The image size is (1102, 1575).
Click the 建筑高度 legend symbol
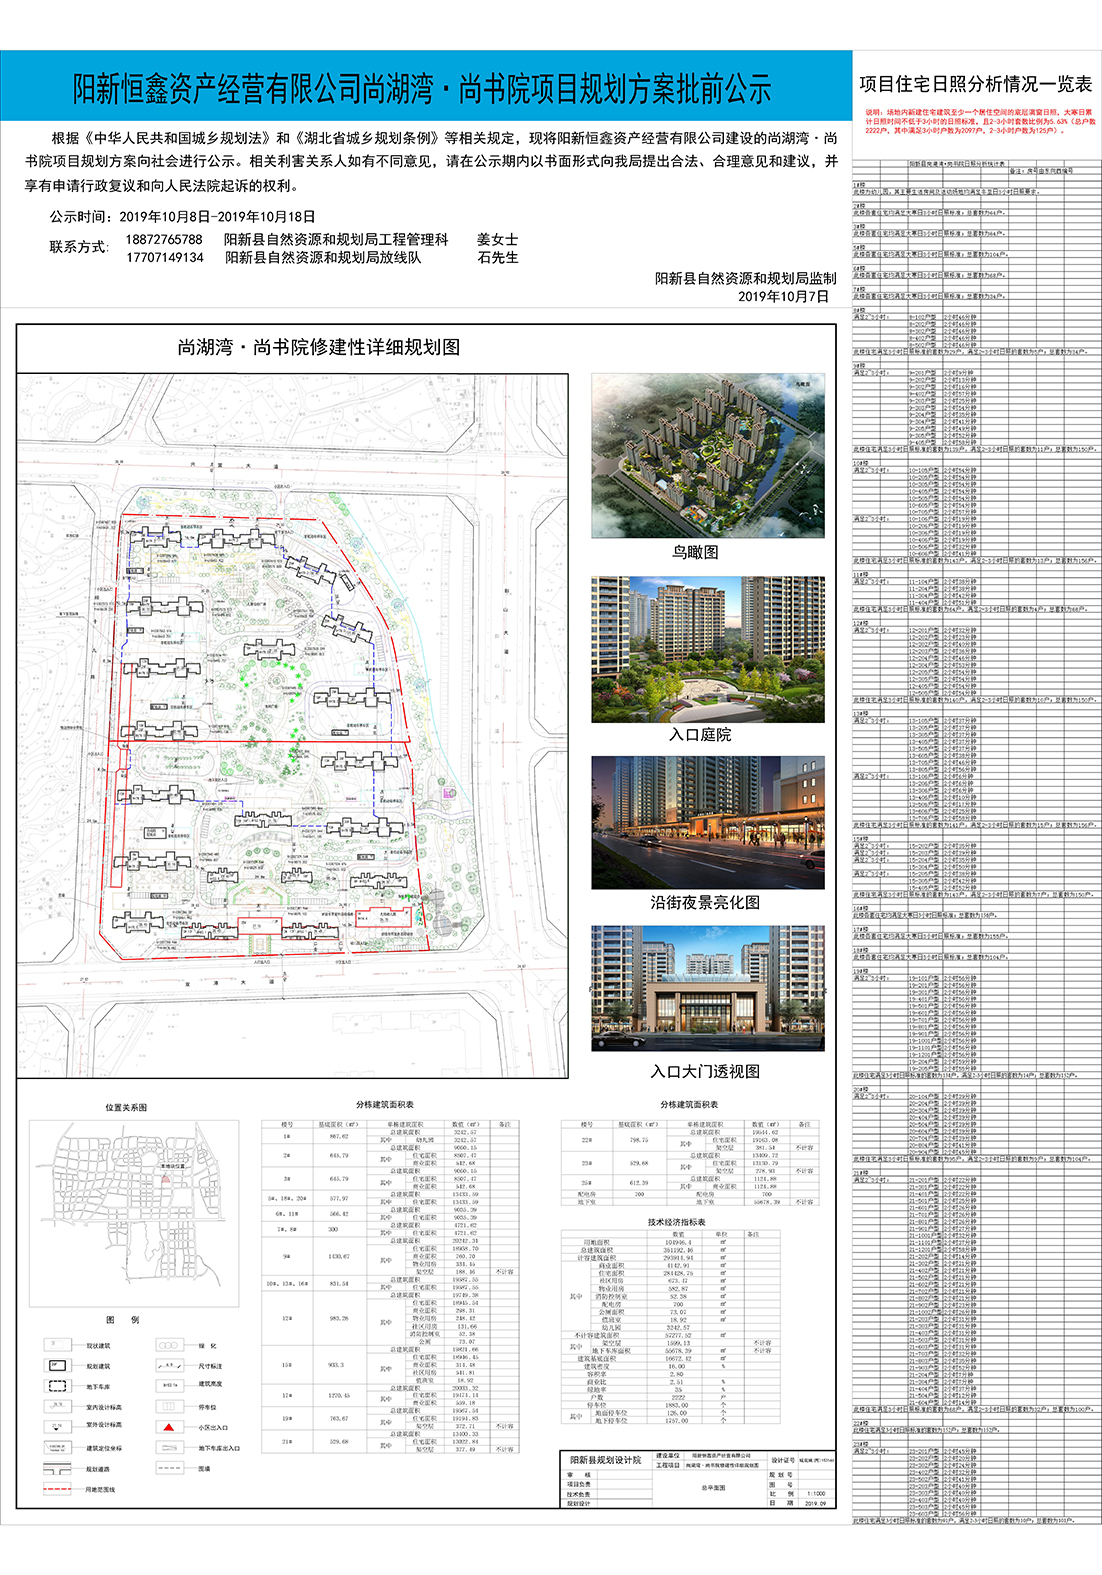170,1385
